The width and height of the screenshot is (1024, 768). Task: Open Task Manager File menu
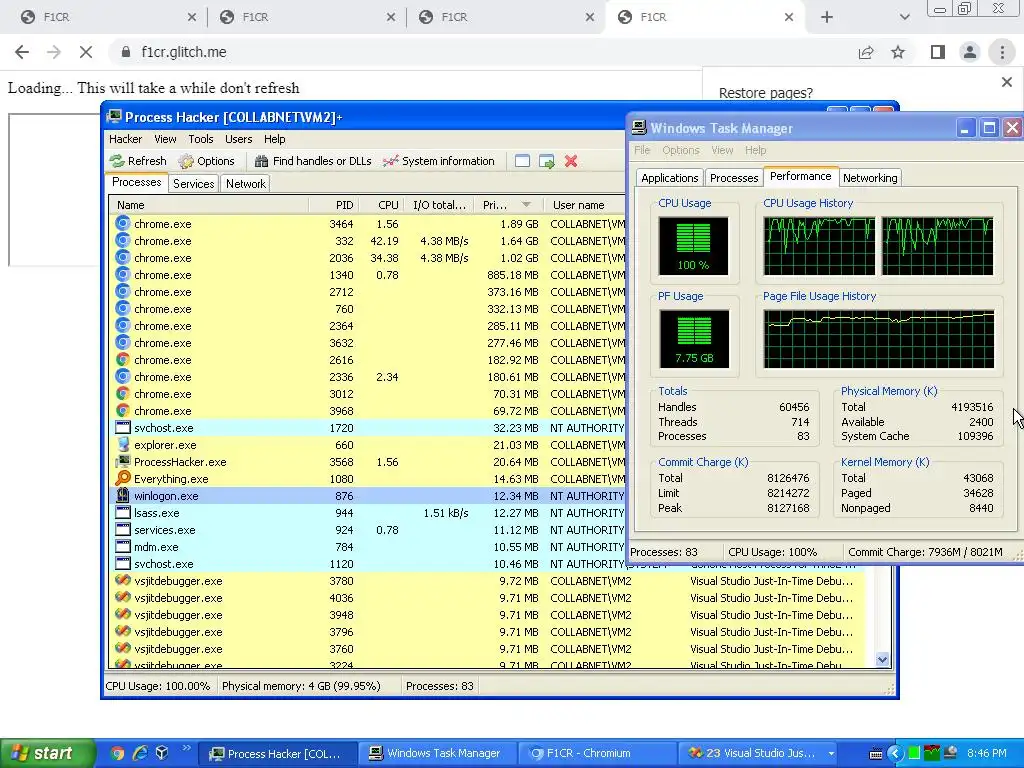coord(642,150)
